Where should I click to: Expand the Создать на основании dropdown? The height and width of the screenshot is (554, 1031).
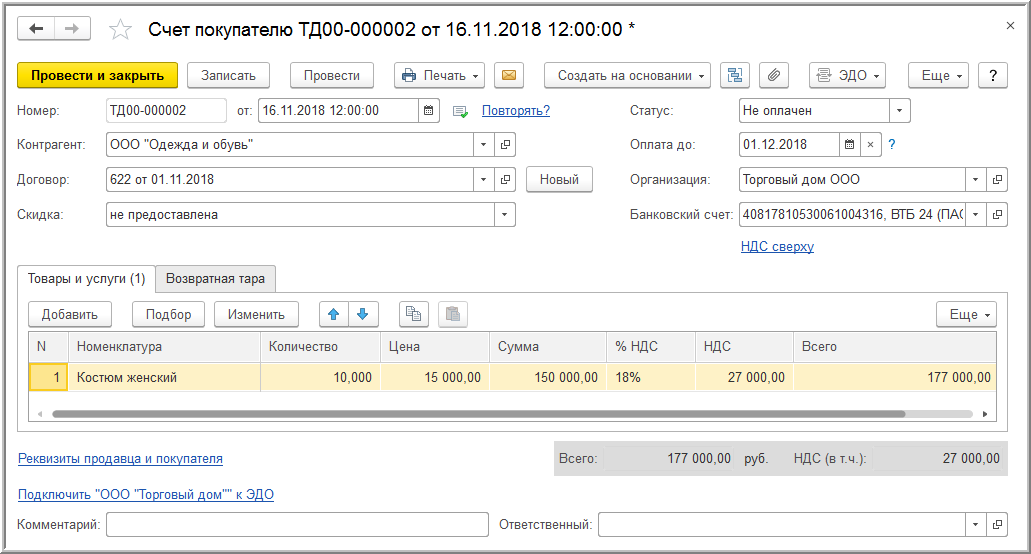[627, 76]
